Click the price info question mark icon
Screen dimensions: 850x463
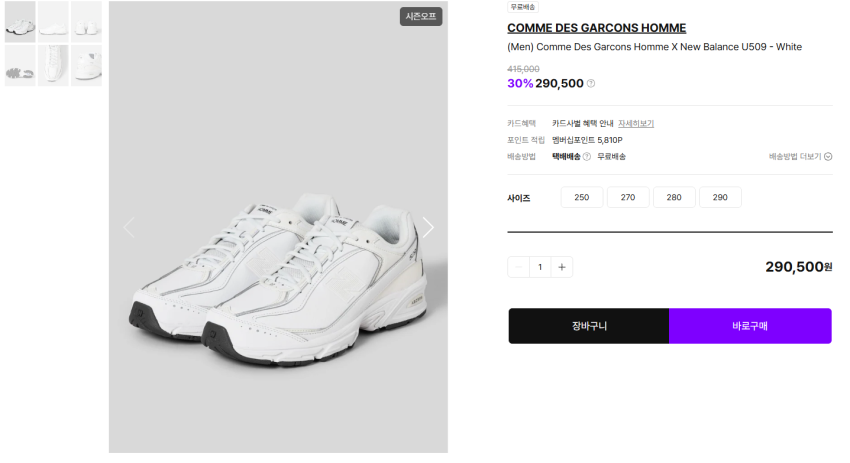pyautogui.click(x=591, y=84)
